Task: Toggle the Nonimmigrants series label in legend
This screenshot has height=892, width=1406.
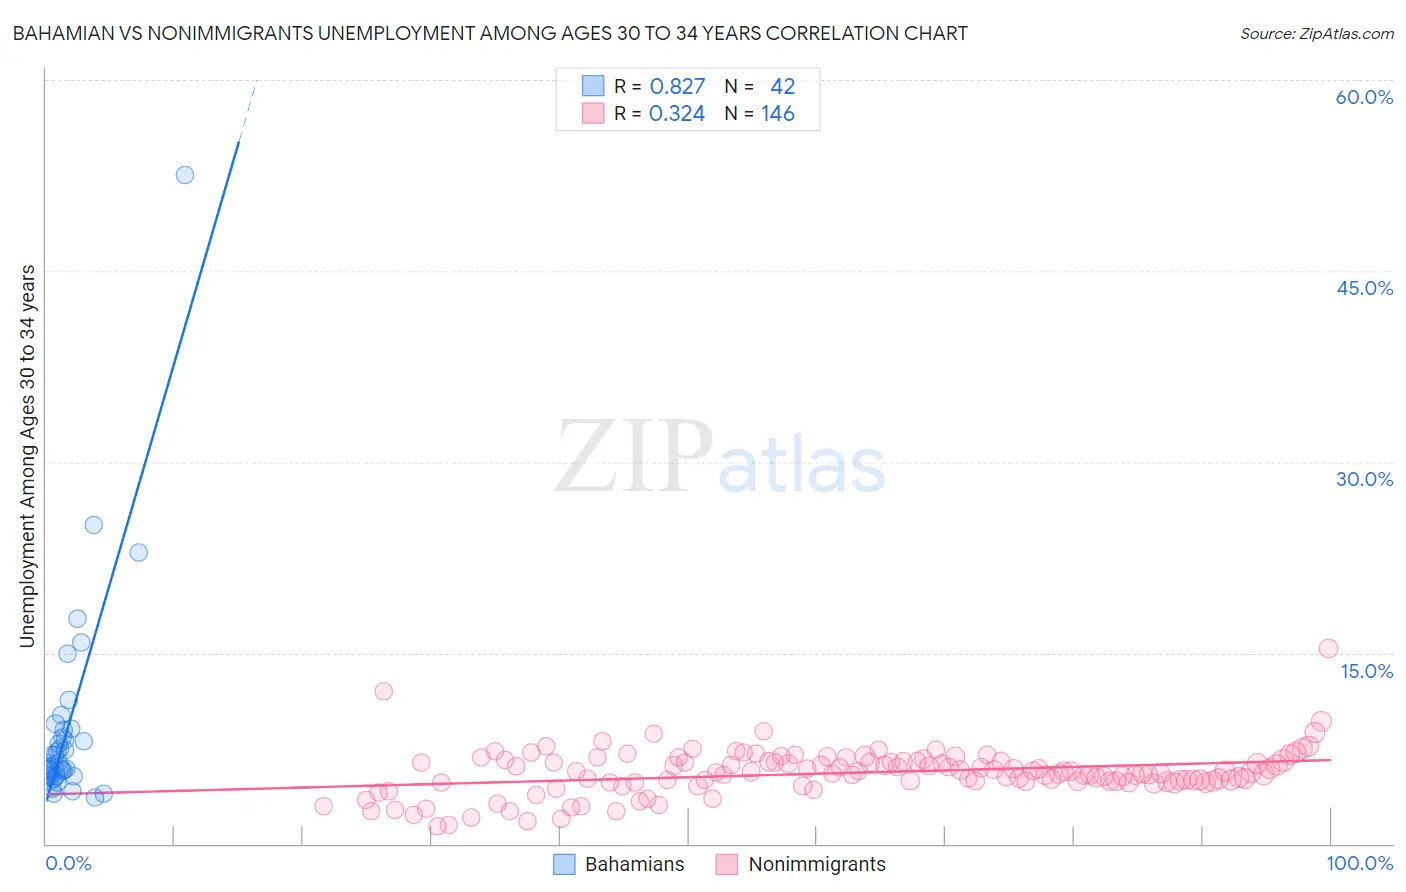Action: (x=817, y=864)
